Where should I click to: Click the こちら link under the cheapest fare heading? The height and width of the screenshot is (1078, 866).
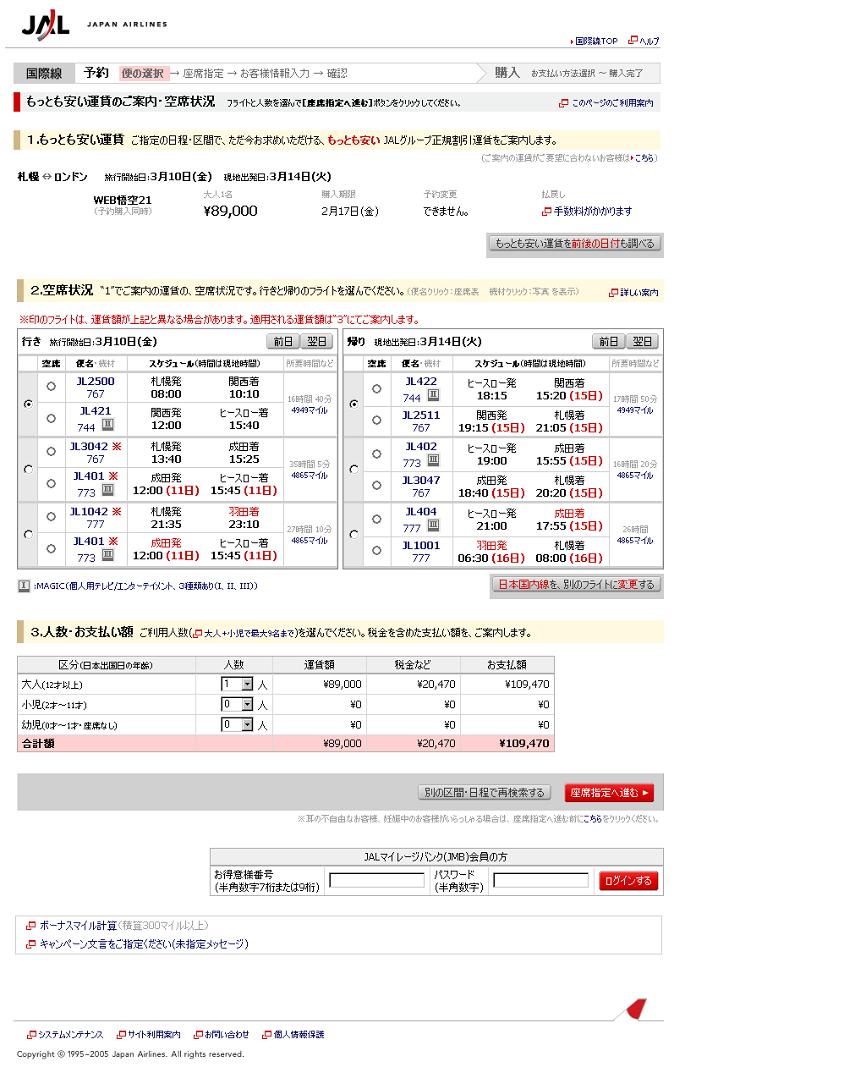pyautogui.click(x=645, y=158)
